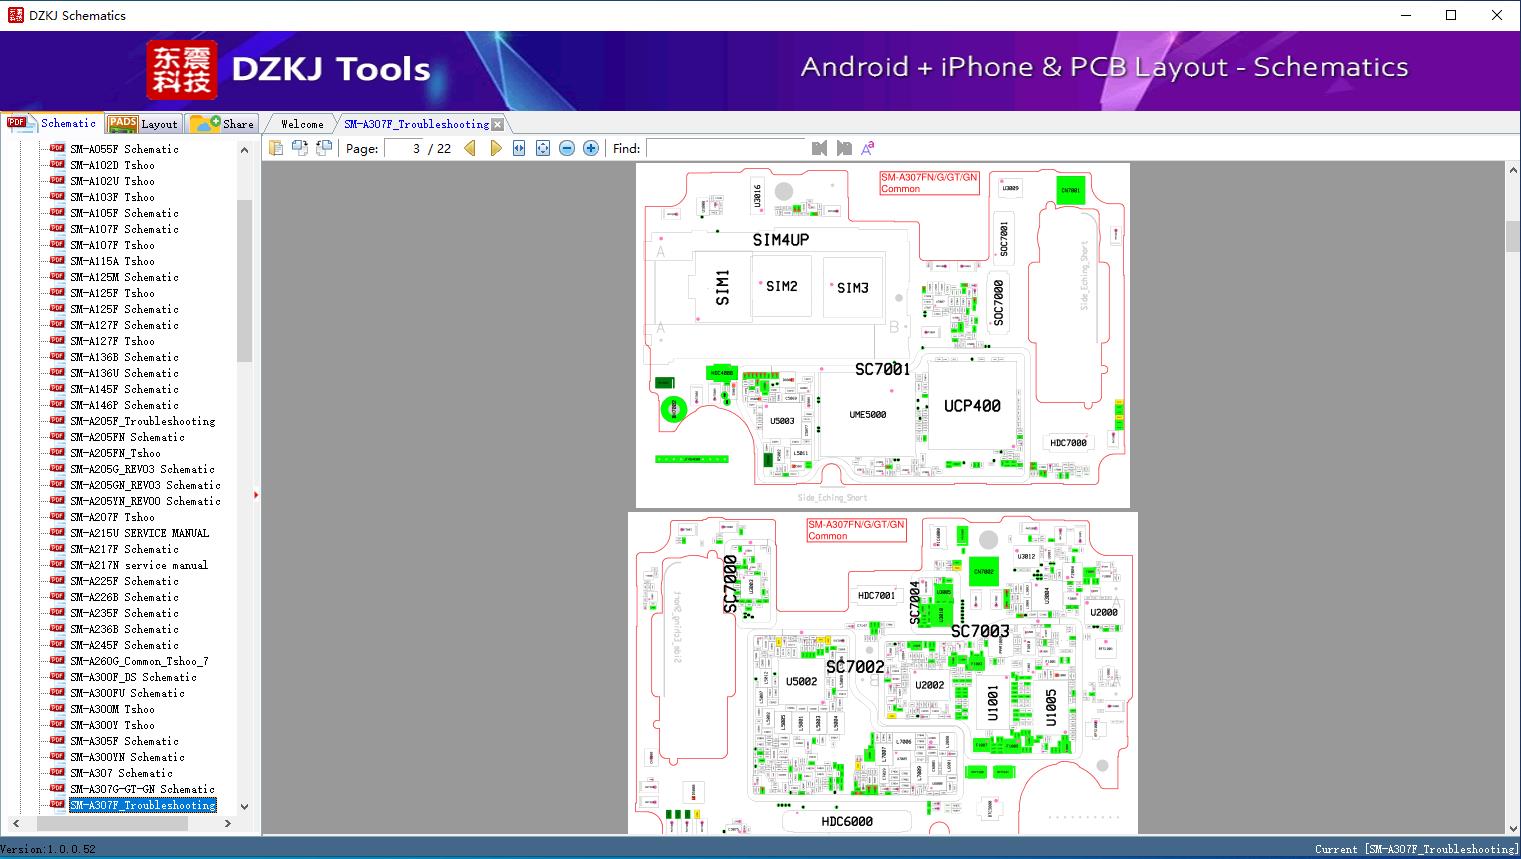Open SM-A103F Tshoo file

112,197
